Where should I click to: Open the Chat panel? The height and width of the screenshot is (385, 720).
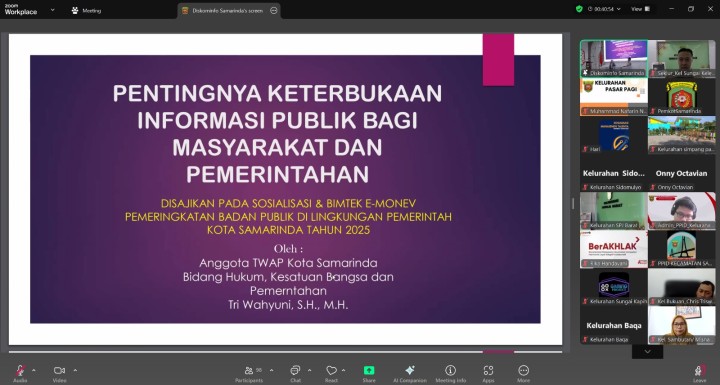pyautogui.click(x=295, y=373)
